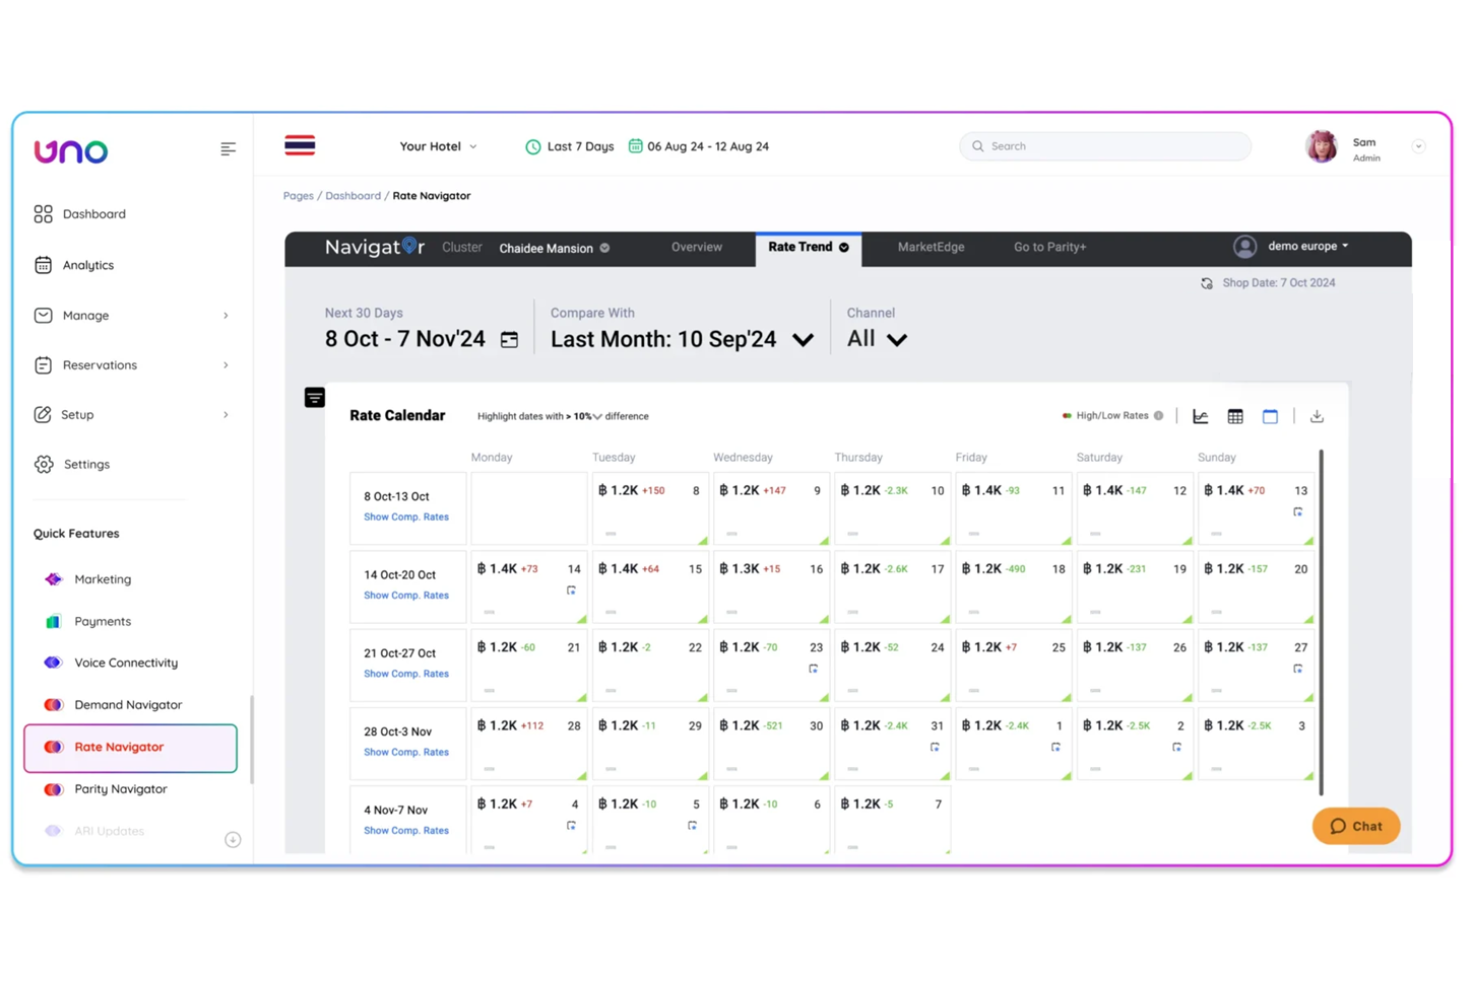Download the Rate Calendar data
1480x987 pixels.
[1317, 416]
